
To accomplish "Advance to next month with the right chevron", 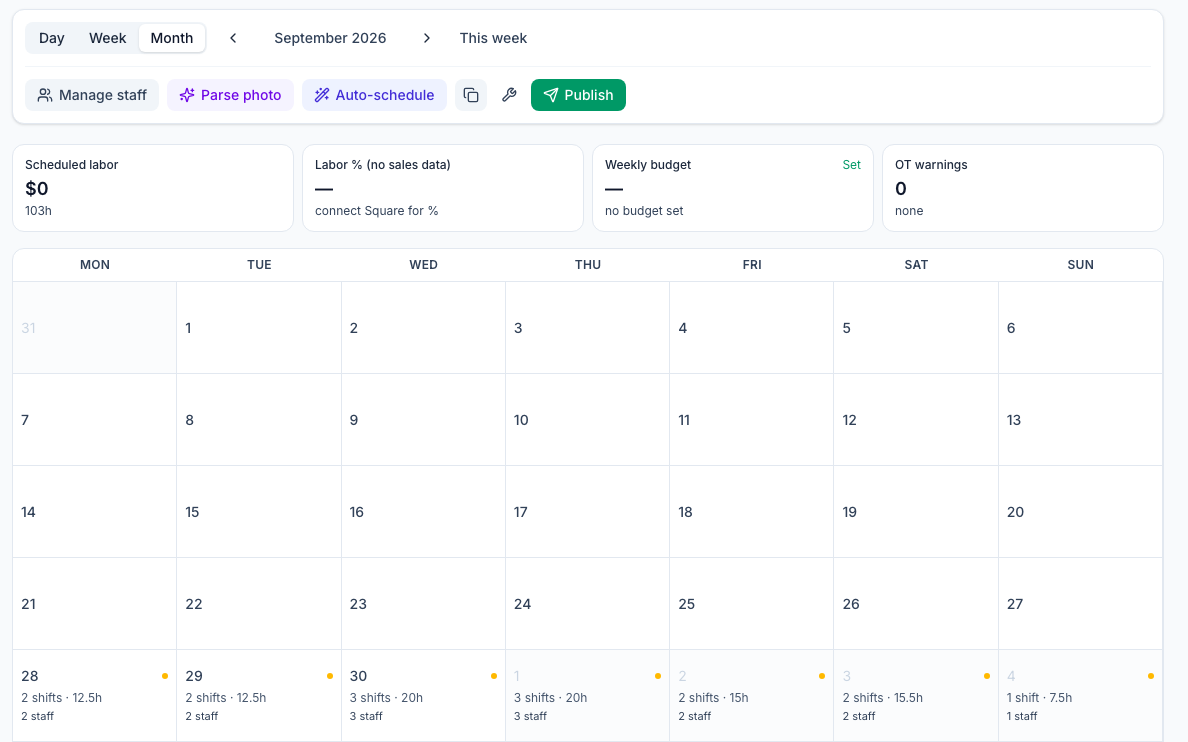I will point(427,38).
